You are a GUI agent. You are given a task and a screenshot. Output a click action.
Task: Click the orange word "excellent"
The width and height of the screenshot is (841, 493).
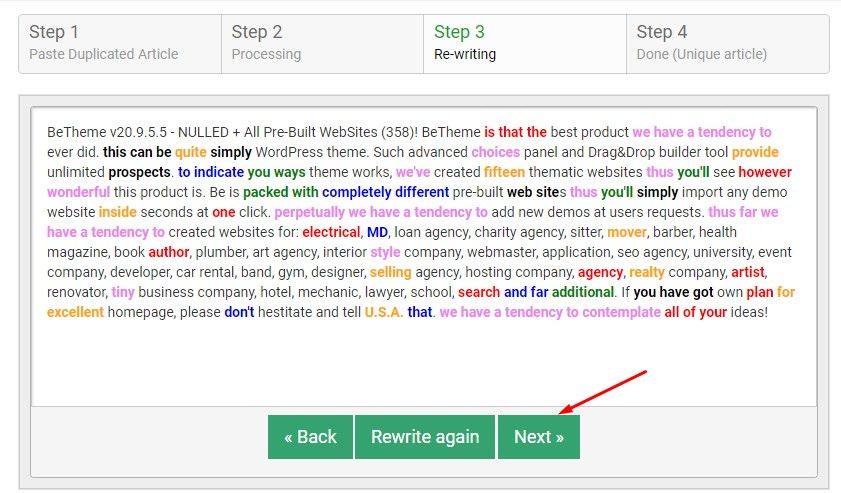pyautogui.click(x=75, y=312)
